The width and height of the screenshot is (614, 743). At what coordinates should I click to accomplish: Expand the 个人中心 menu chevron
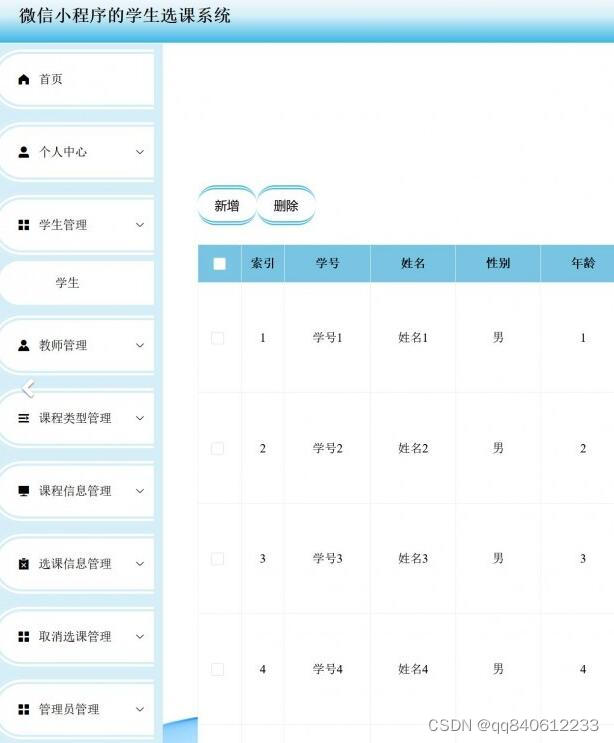click(x=140, y=153)
